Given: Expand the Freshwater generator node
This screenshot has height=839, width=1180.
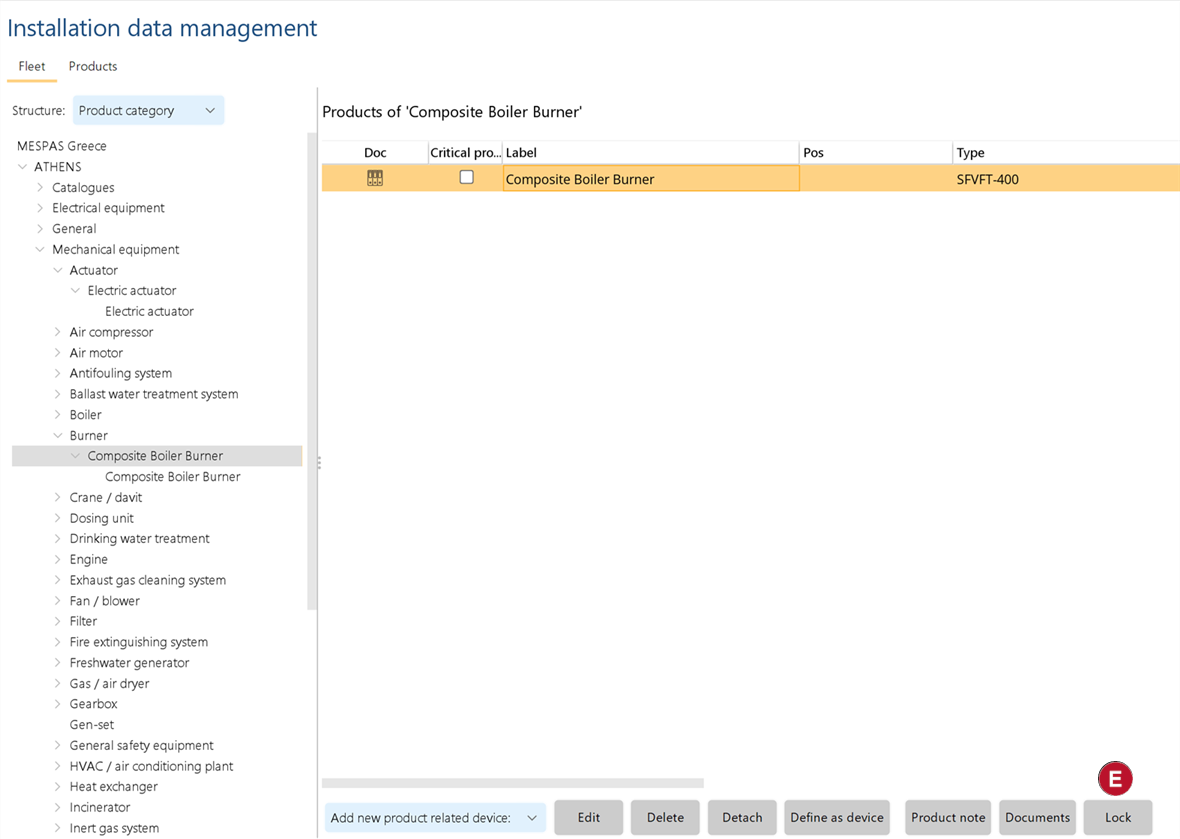Looking at the screenshot, I should point(57,663).
